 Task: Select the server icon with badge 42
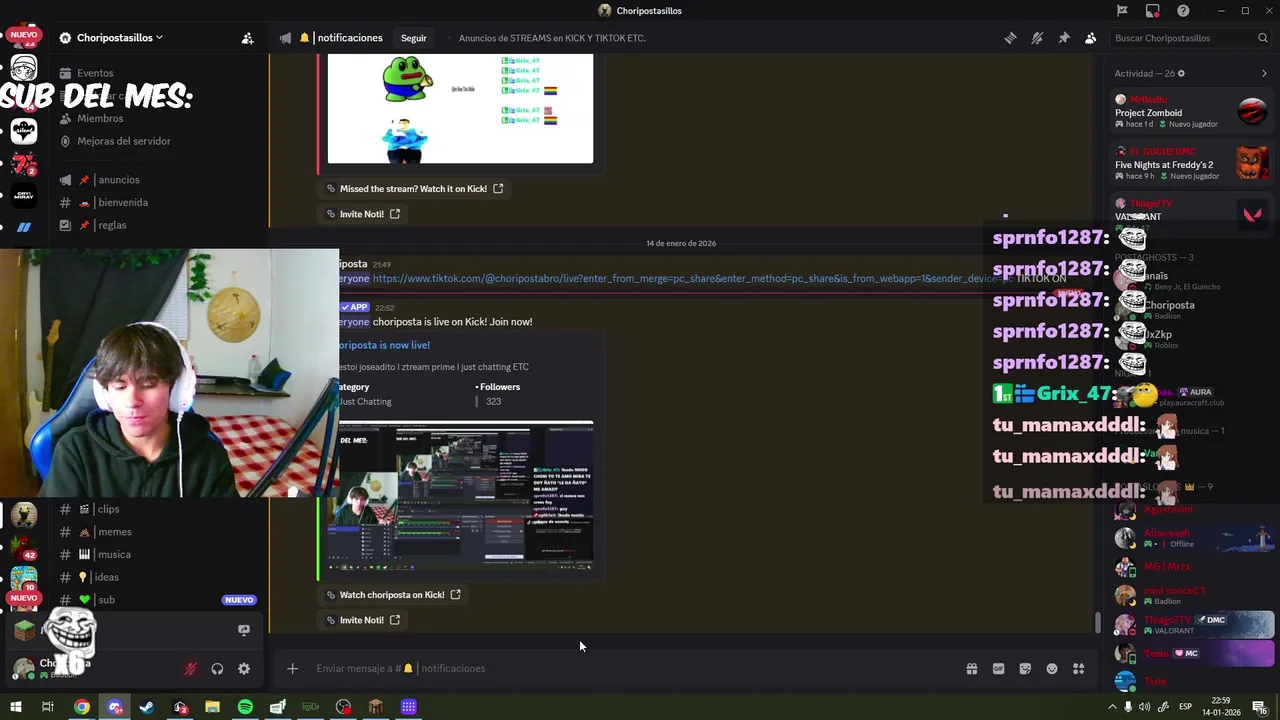23,546
